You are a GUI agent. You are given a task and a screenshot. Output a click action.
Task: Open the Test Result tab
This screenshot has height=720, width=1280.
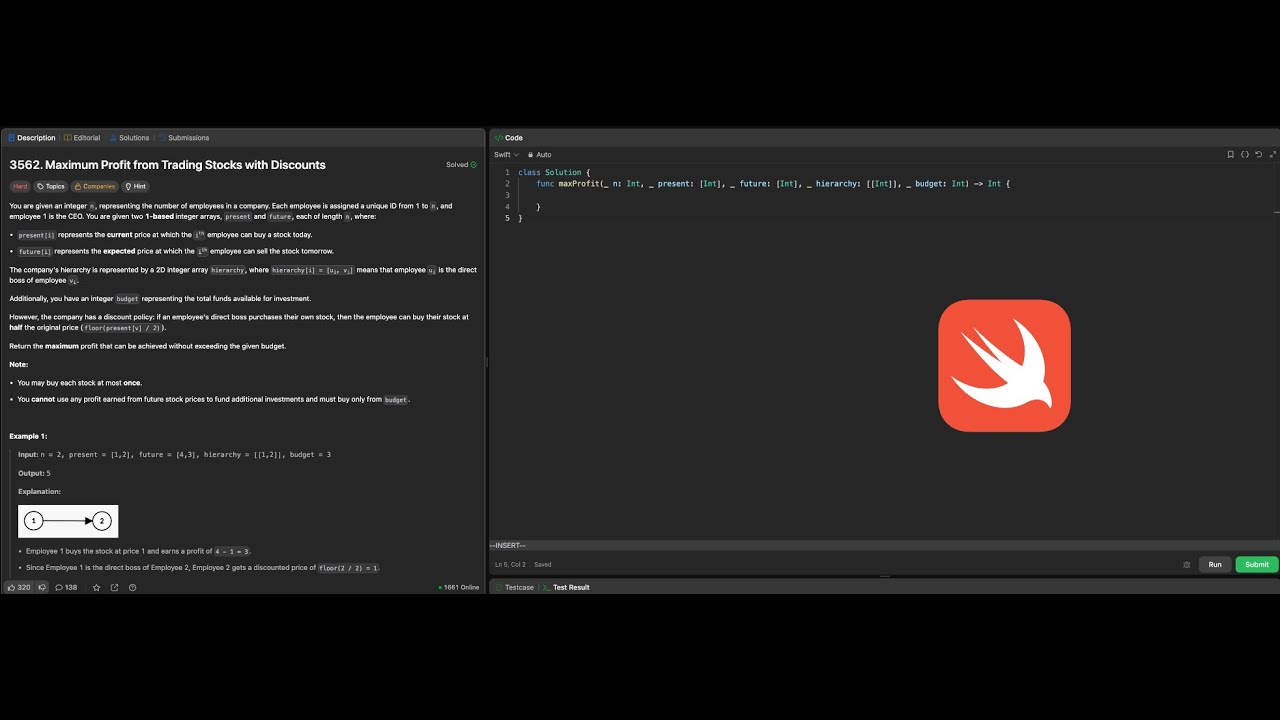point(566,587)
